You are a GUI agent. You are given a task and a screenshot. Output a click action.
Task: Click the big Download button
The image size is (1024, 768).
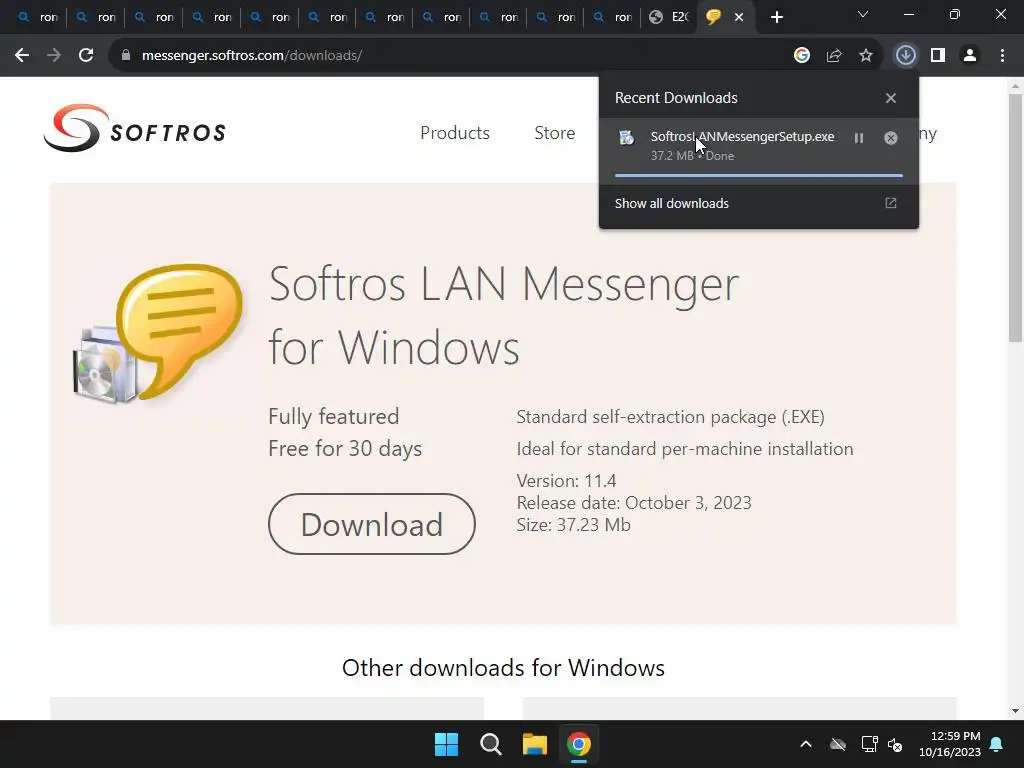click(x=372, y=524)
